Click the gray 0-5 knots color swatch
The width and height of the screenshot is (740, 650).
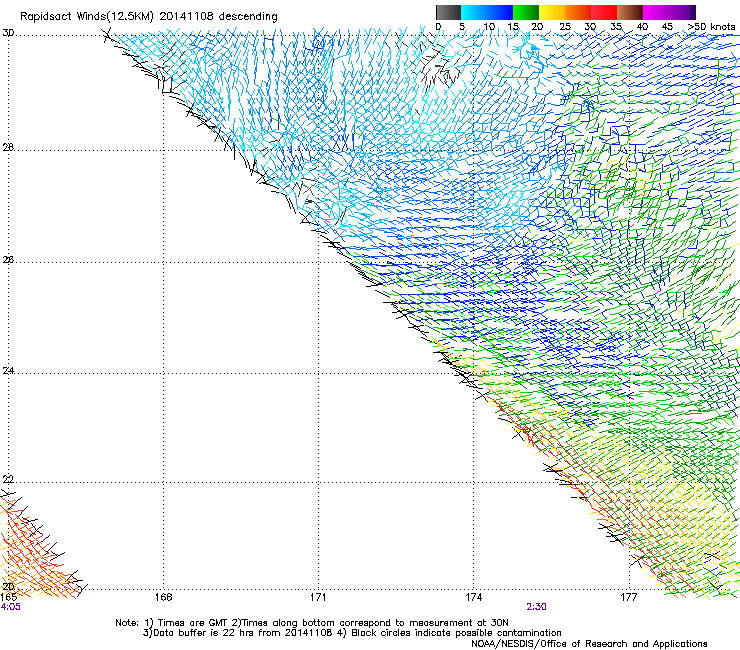point(448,12)
